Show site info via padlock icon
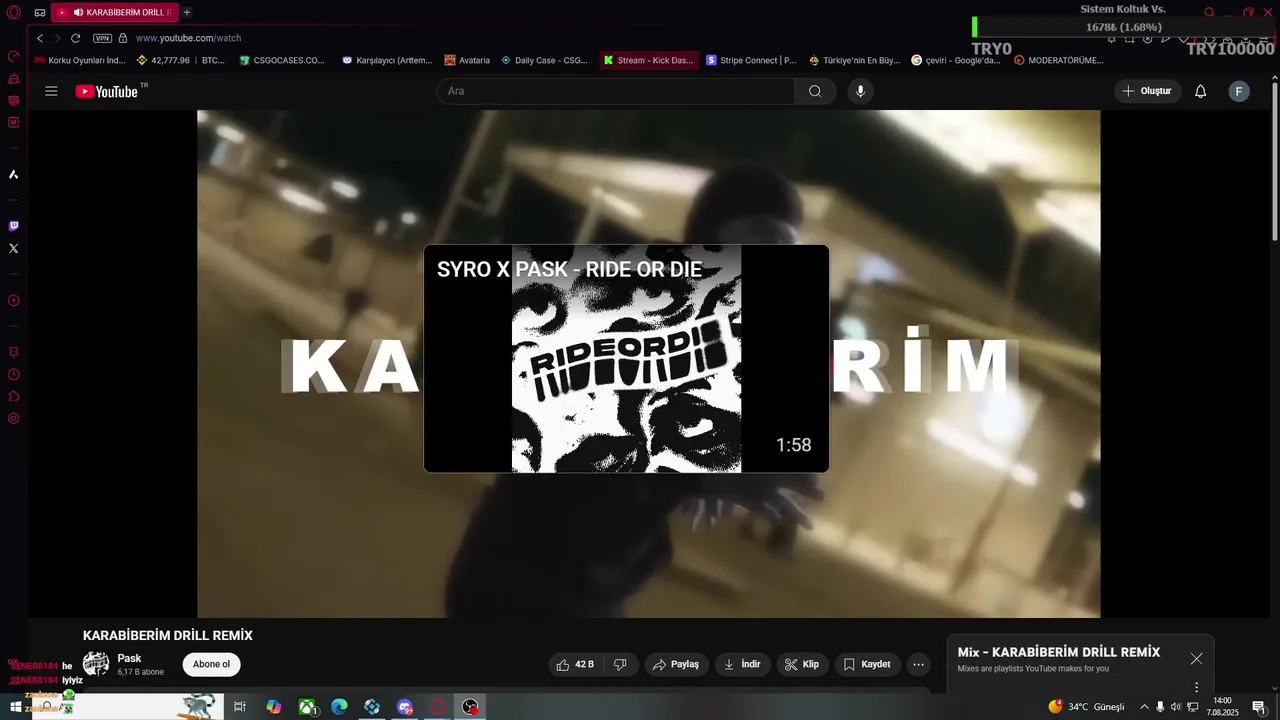The width and height of the screenshot is (1280, 720). point(123,38)
